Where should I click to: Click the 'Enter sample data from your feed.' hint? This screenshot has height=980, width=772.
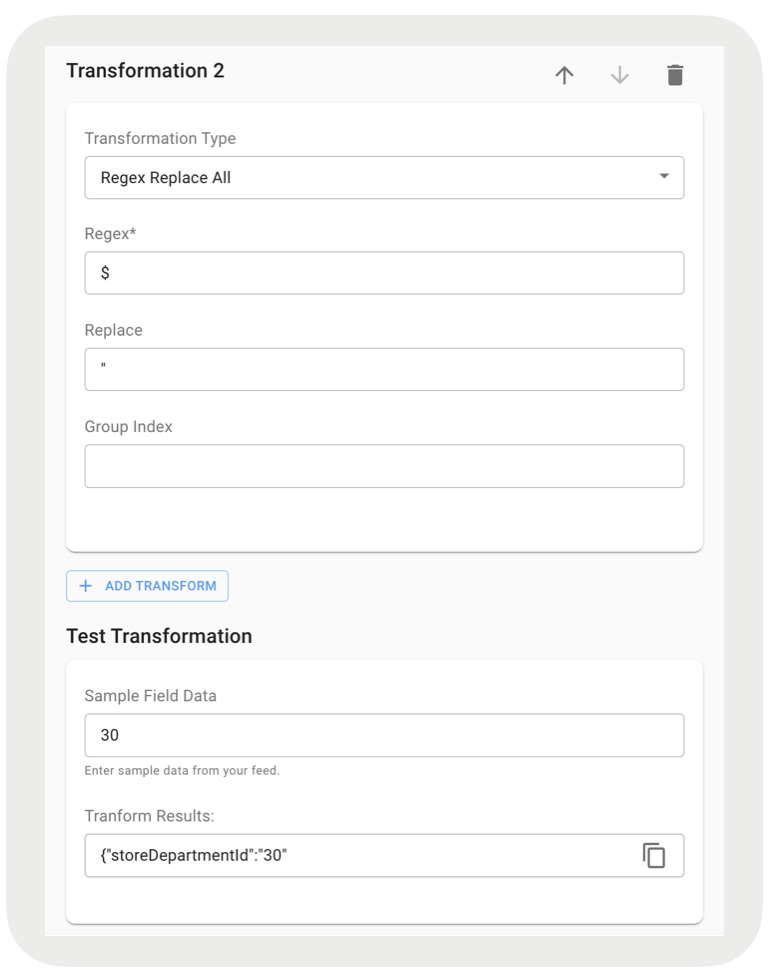pyautogui.click(x=182, y=771)
